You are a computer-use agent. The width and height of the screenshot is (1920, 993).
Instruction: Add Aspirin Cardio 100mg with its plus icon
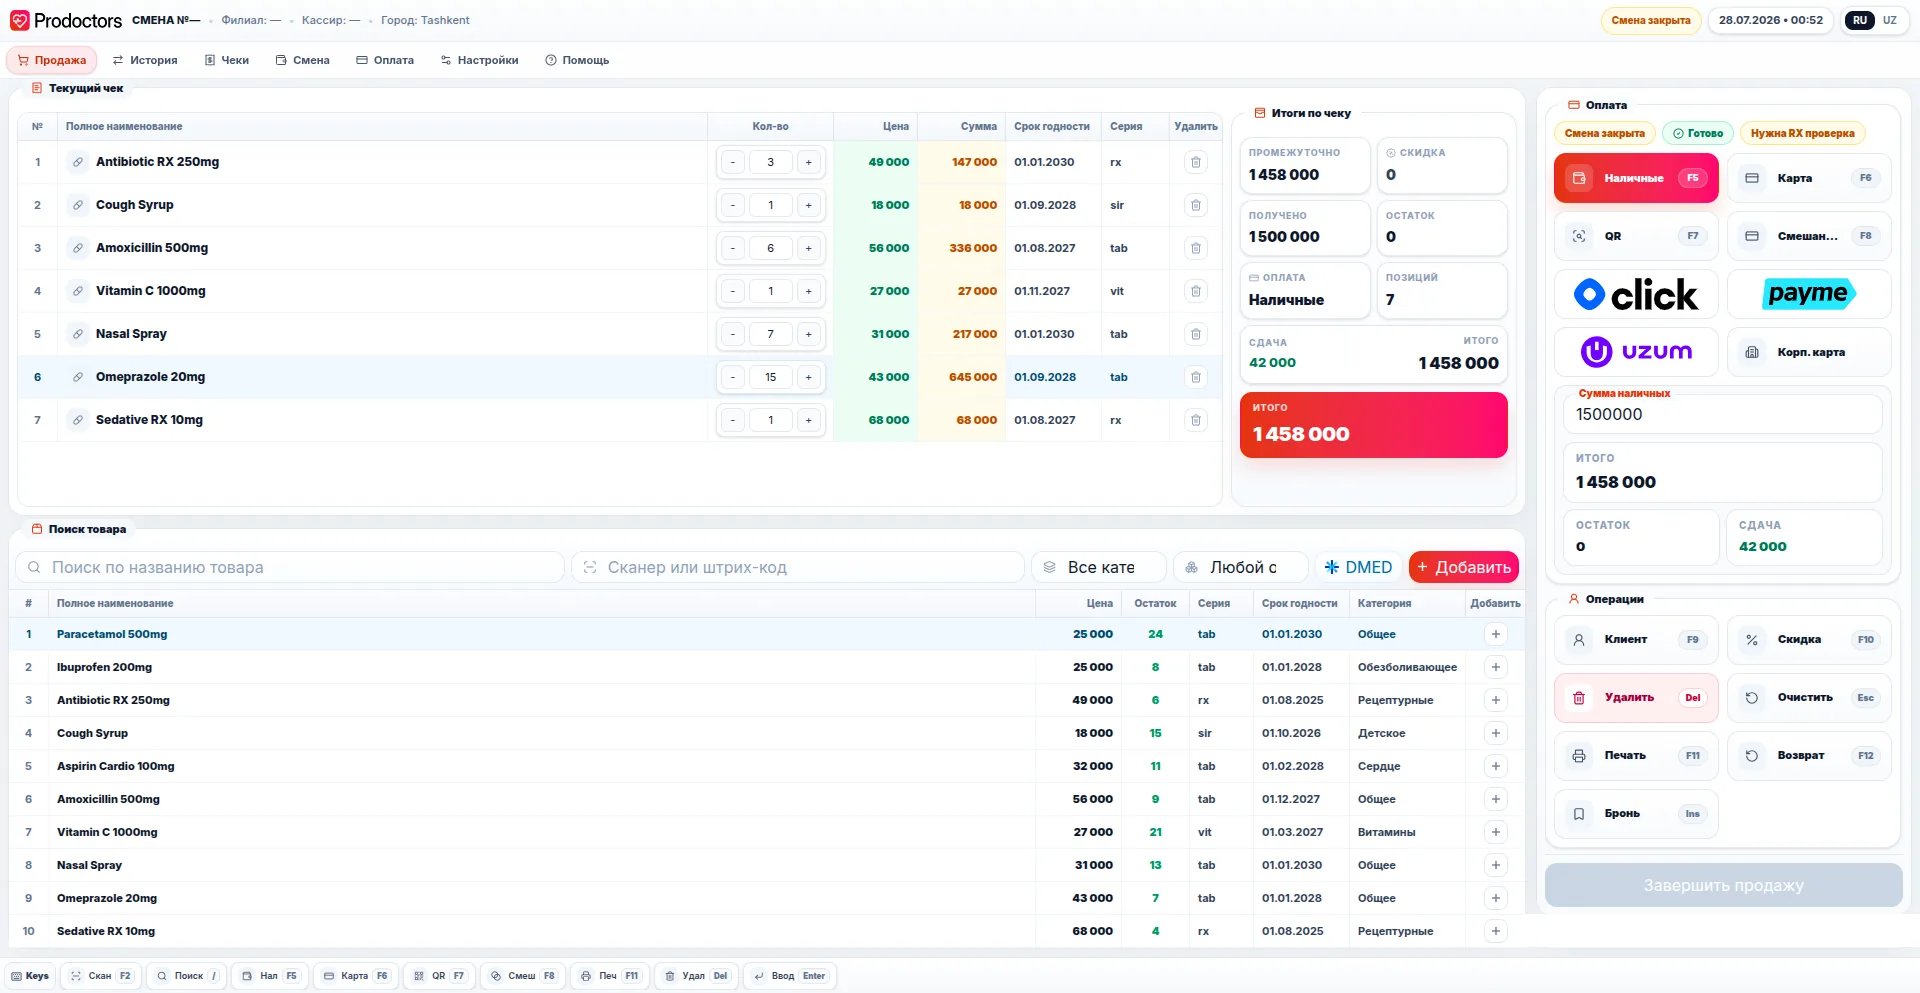pyautogui.click(x=1495, y=766)
